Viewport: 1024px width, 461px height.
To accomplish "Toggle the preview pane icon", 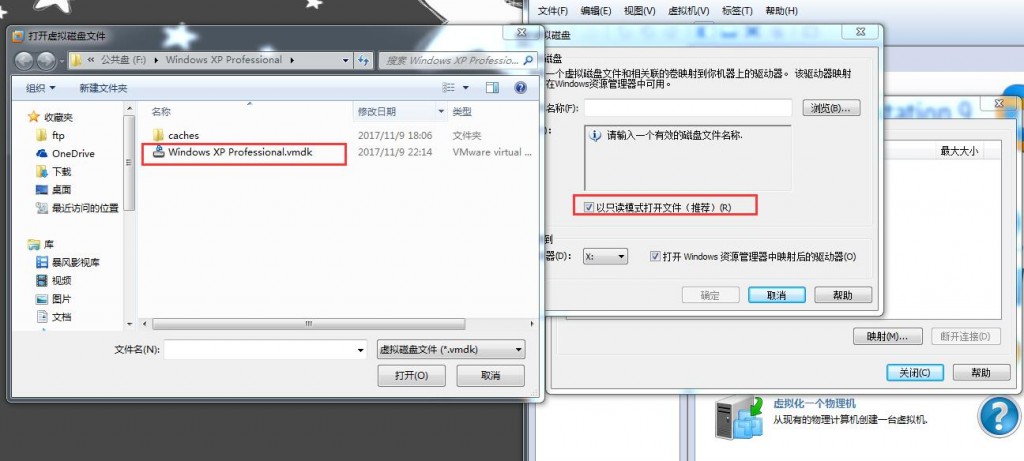I will click(492, 87).
